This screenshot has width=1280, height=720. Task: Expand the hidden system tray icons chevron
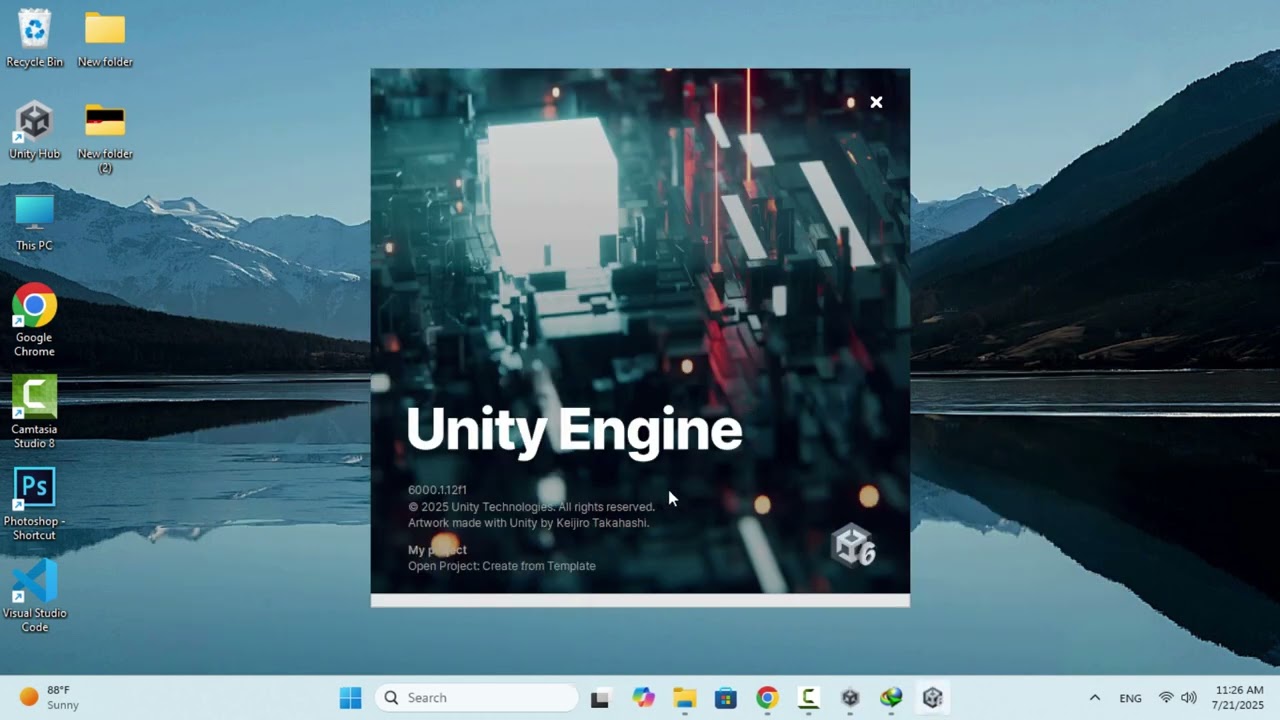pos(1094,698)
